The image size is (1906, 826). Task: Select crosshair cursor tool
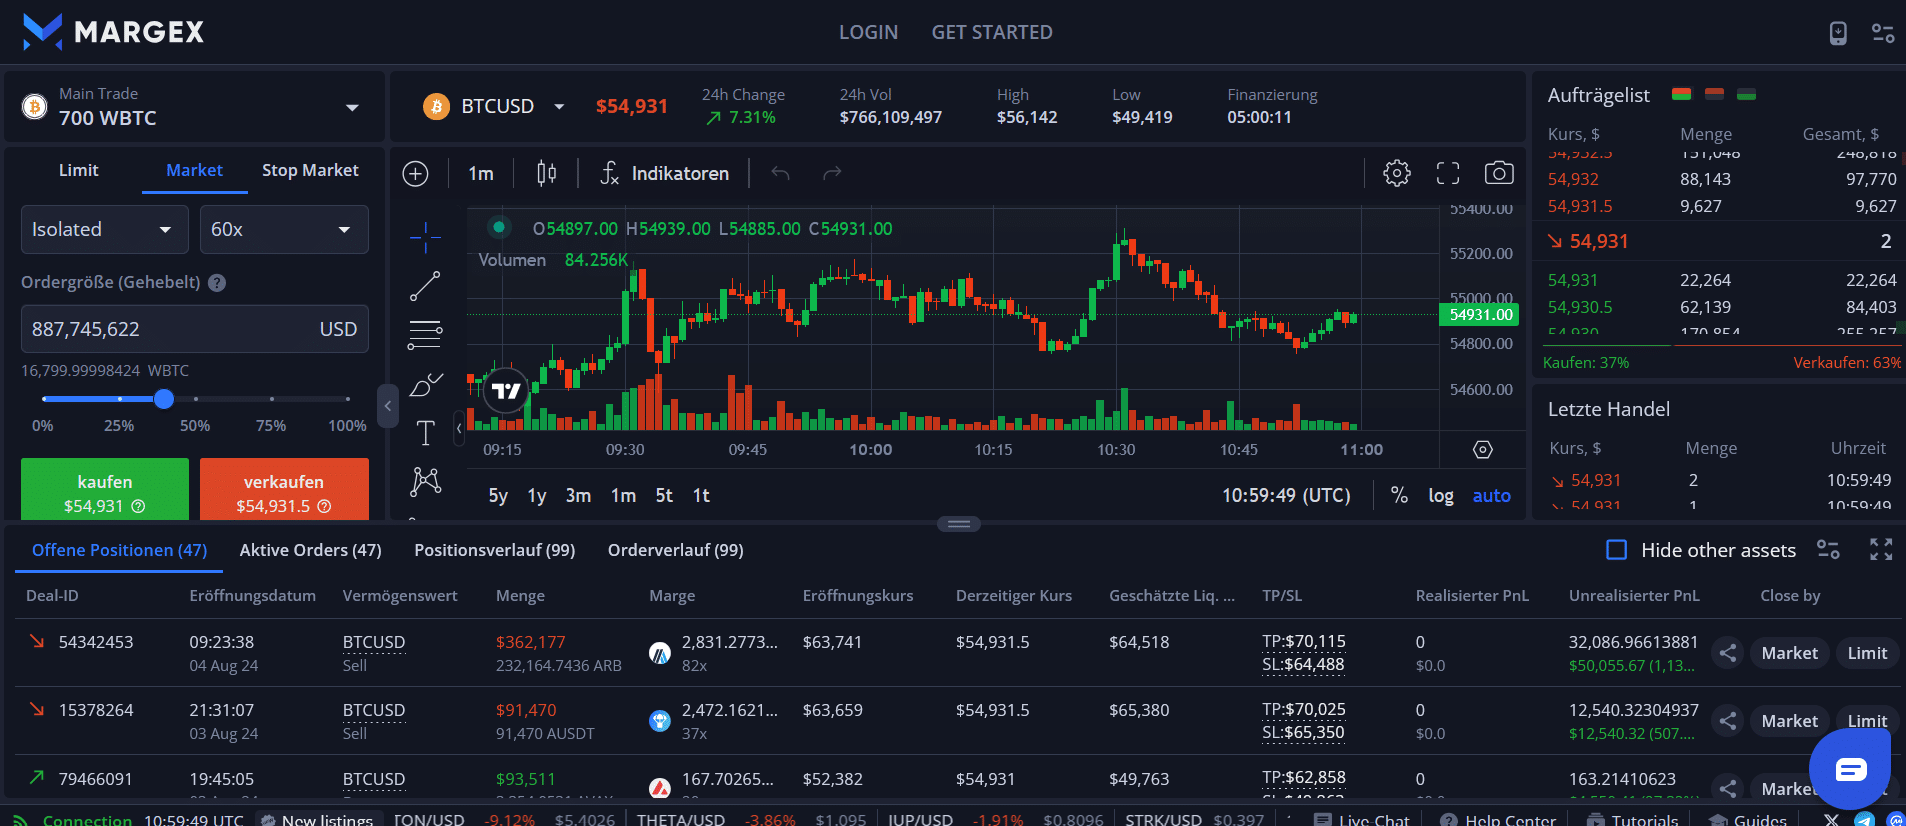point(425,237)
